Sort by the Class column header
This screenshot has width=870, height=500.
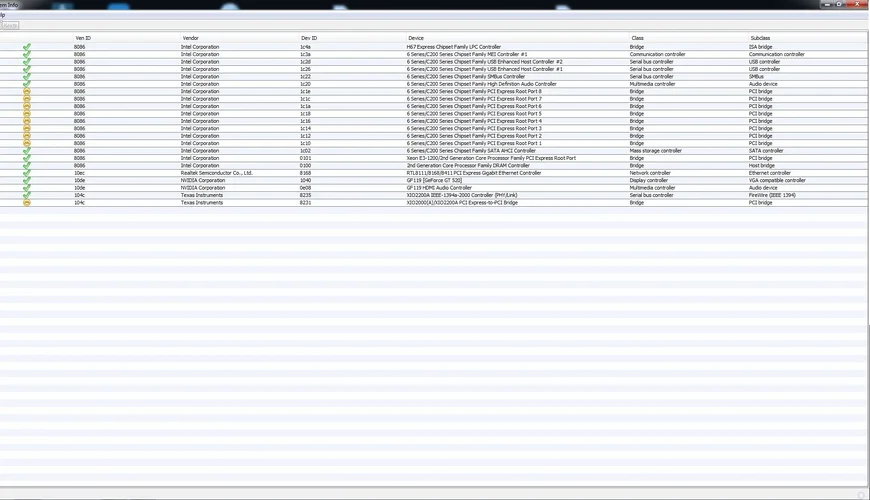tap(637, 38)
